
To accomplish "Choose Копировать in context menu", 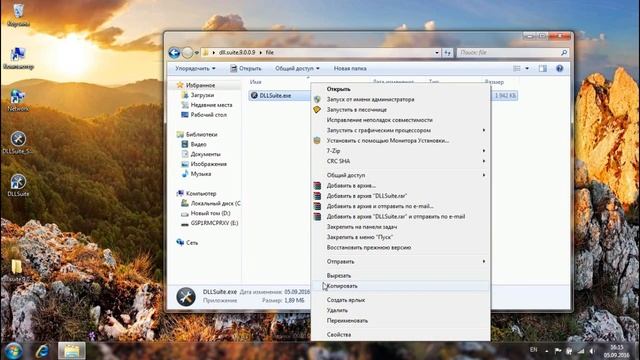I will coord(400,286).
